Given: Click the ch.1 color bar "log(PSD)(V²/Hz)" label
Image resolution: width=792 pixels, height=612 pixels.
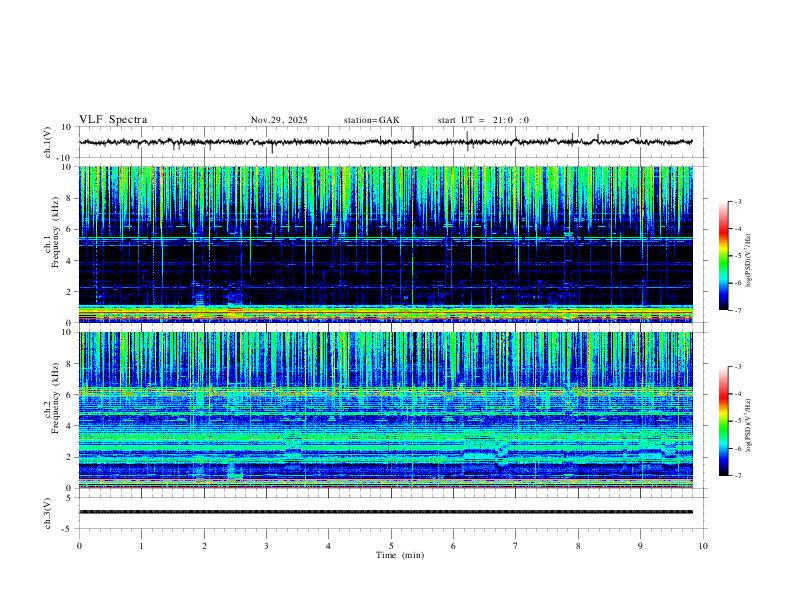Looking at the screenshot, I should tap(749, 261).
